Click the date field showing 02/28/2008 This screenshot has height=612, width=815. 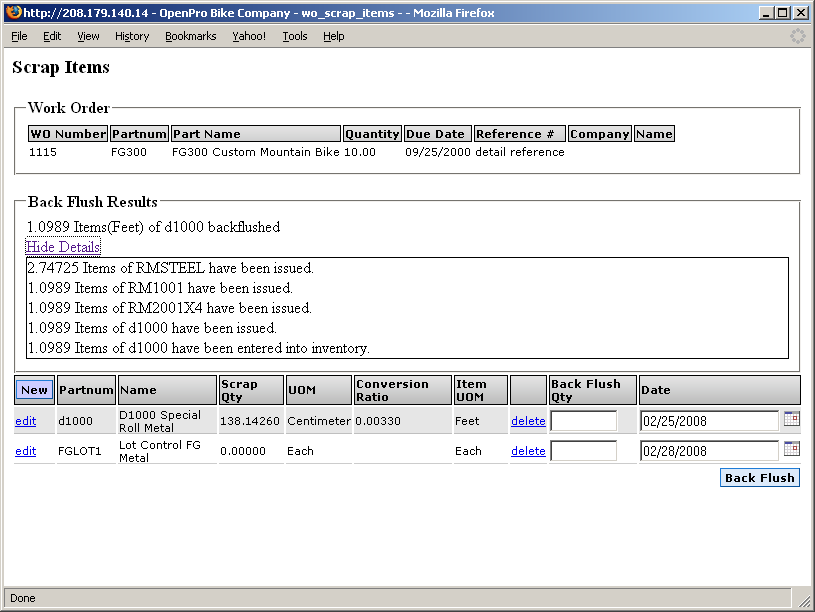(708, 451)
